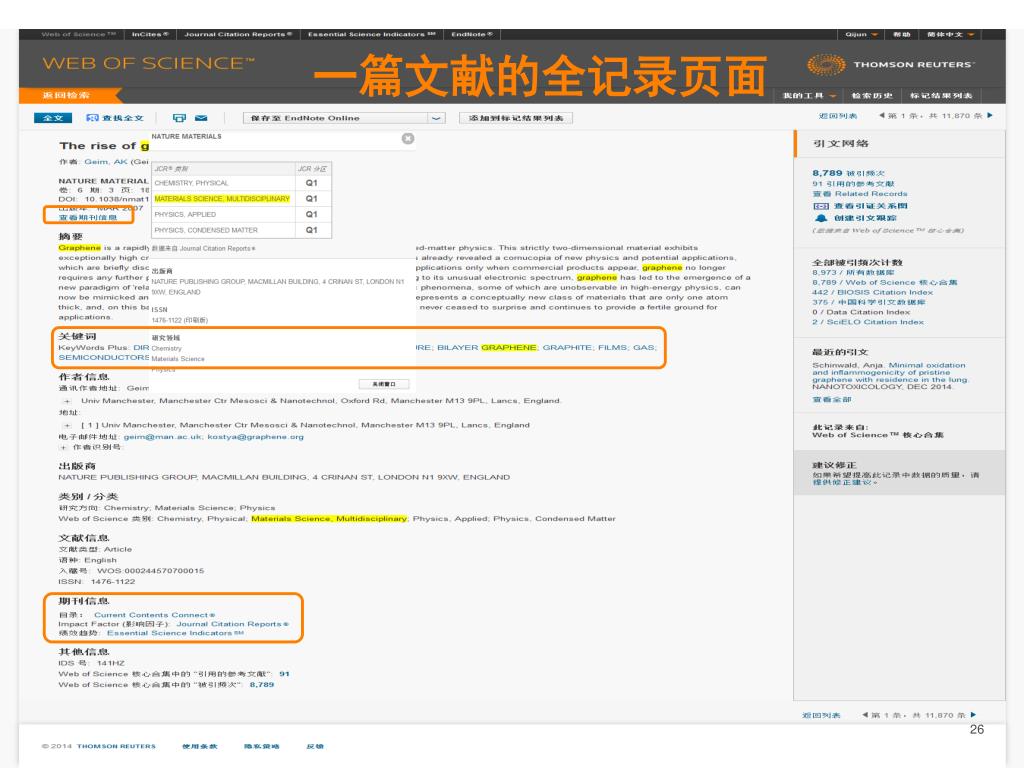Click 375 / 中国科学引文数据库 link
1024x768 pixels.
coord(869,302)
